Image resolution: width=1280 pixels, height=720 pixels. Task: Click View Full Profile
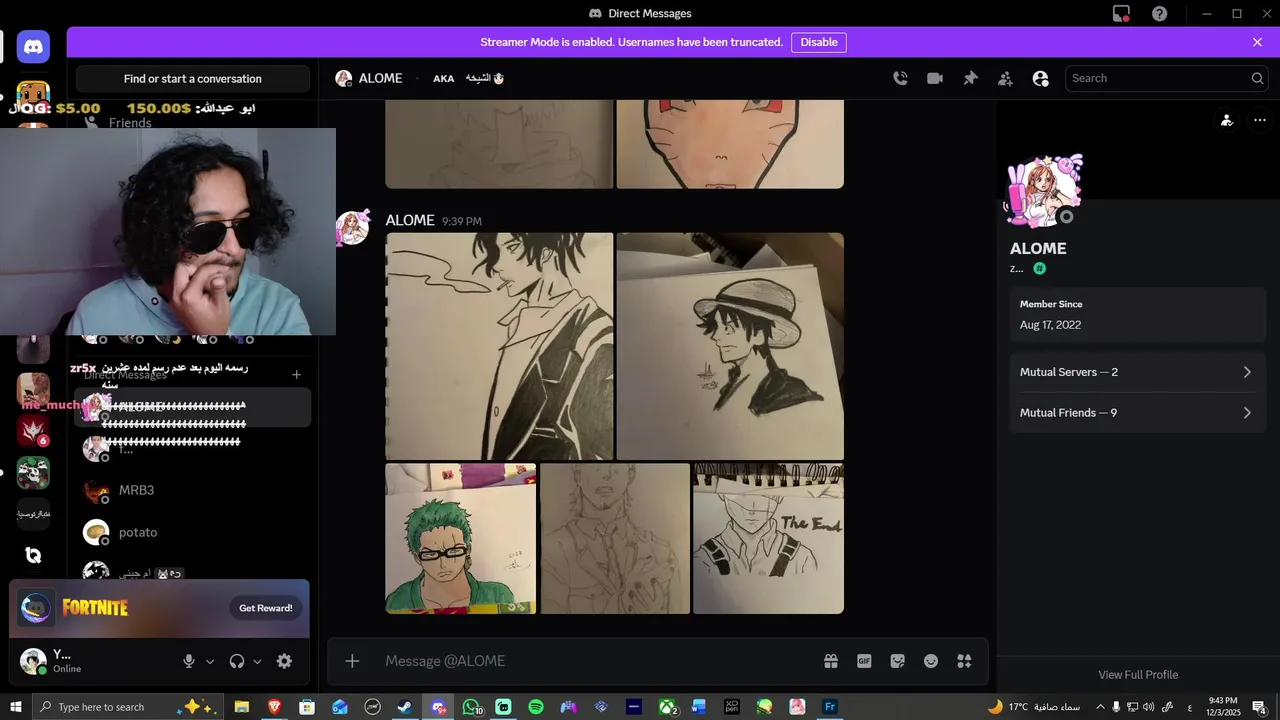coord(1138,675)
